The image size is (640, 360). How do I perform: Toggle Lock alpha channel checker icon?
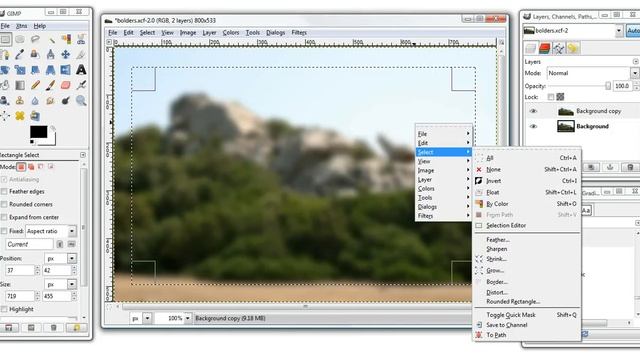pos(560,97)
